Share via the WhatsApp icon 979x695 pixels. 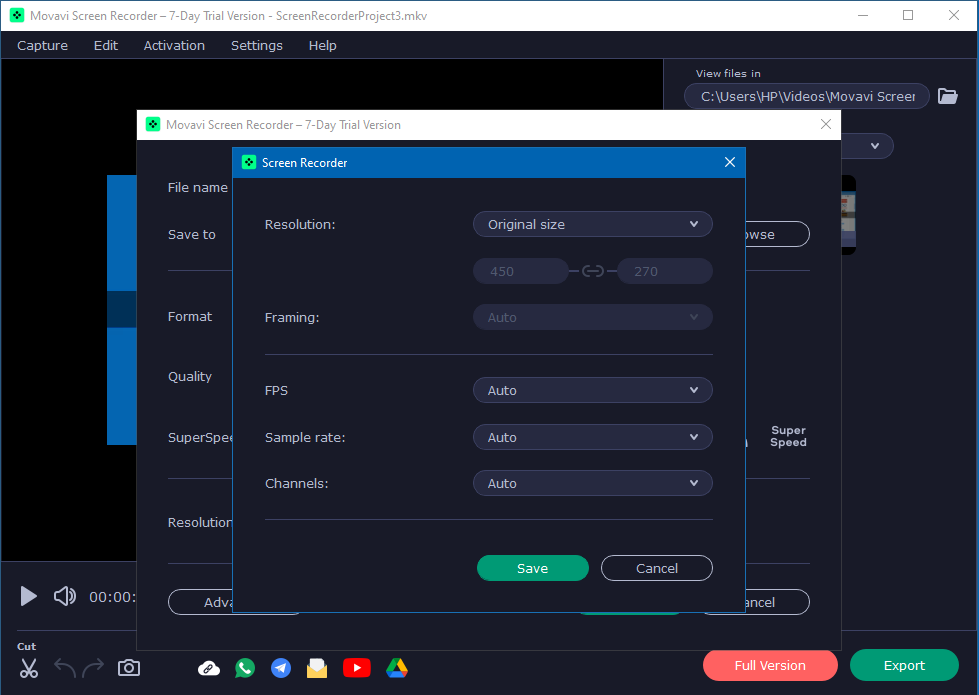point(245,668)
